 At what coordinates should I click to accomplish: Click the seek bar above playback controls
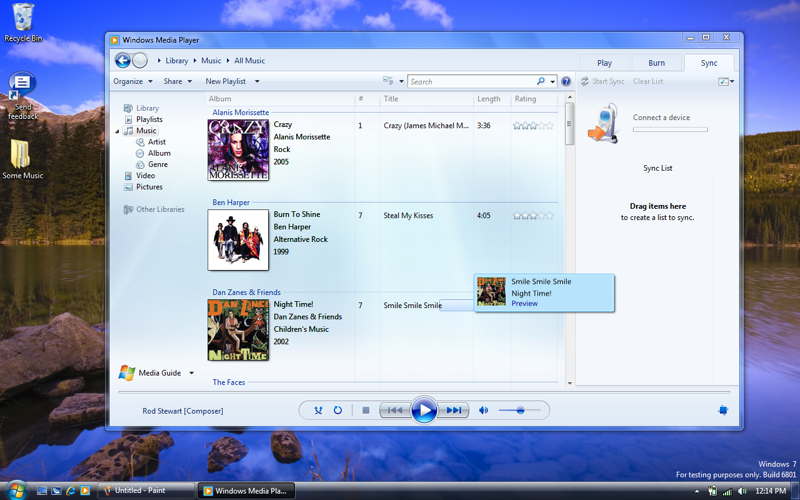[424, 392]
